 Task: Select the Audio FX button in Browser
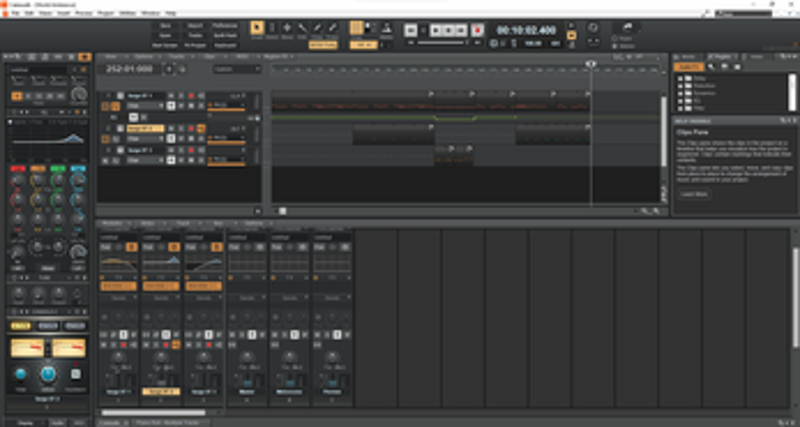(688, 67)
